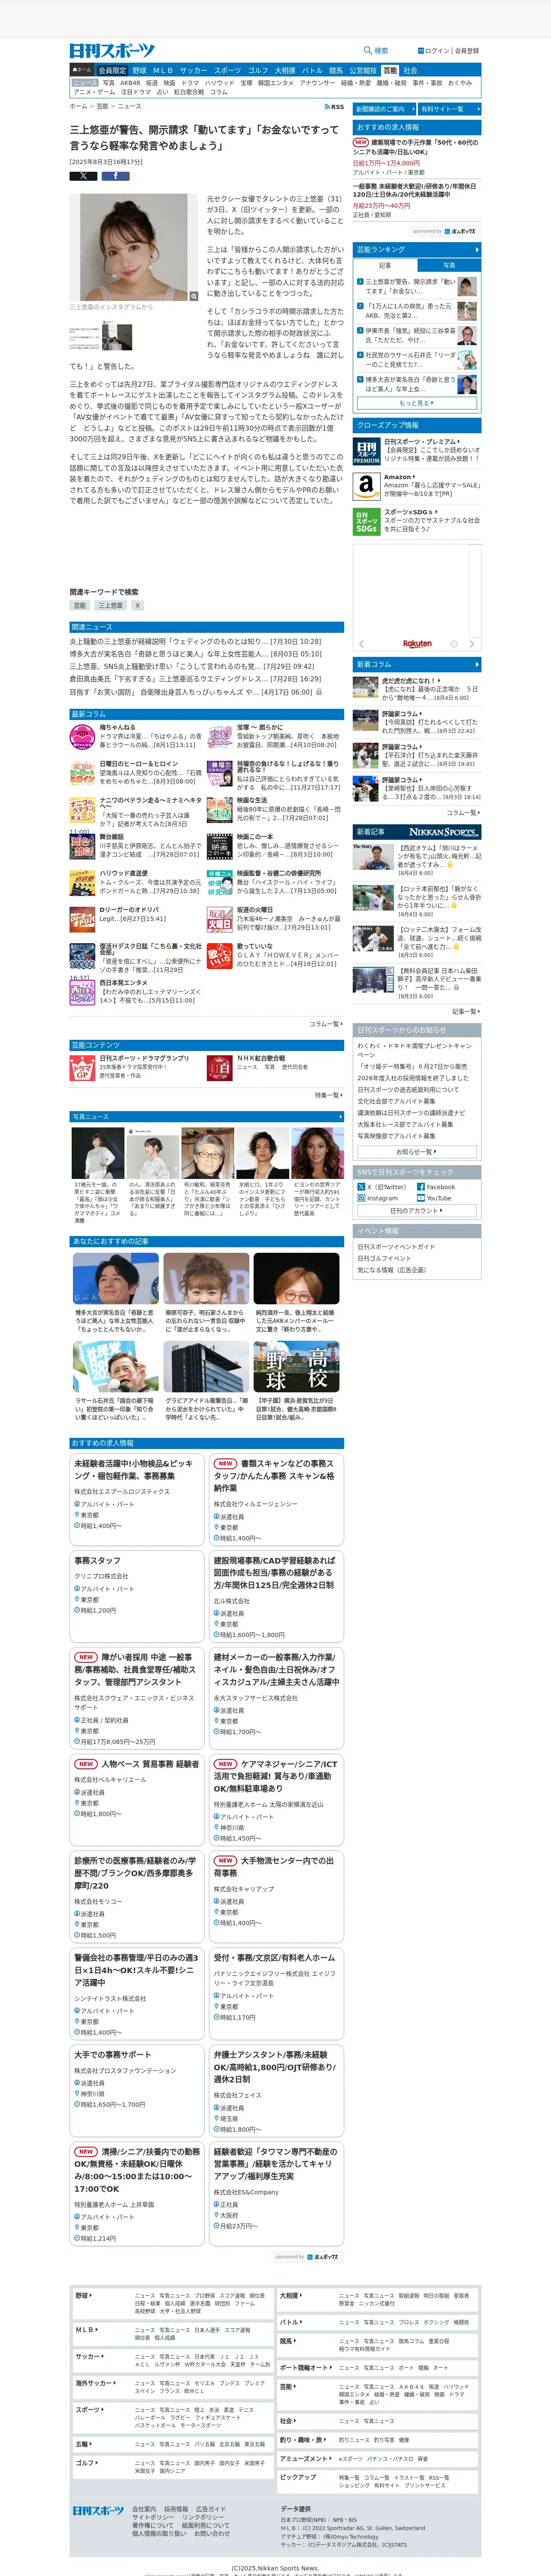
Task: Open the 野球 tab in main navigation
Action: coord(139,71)
